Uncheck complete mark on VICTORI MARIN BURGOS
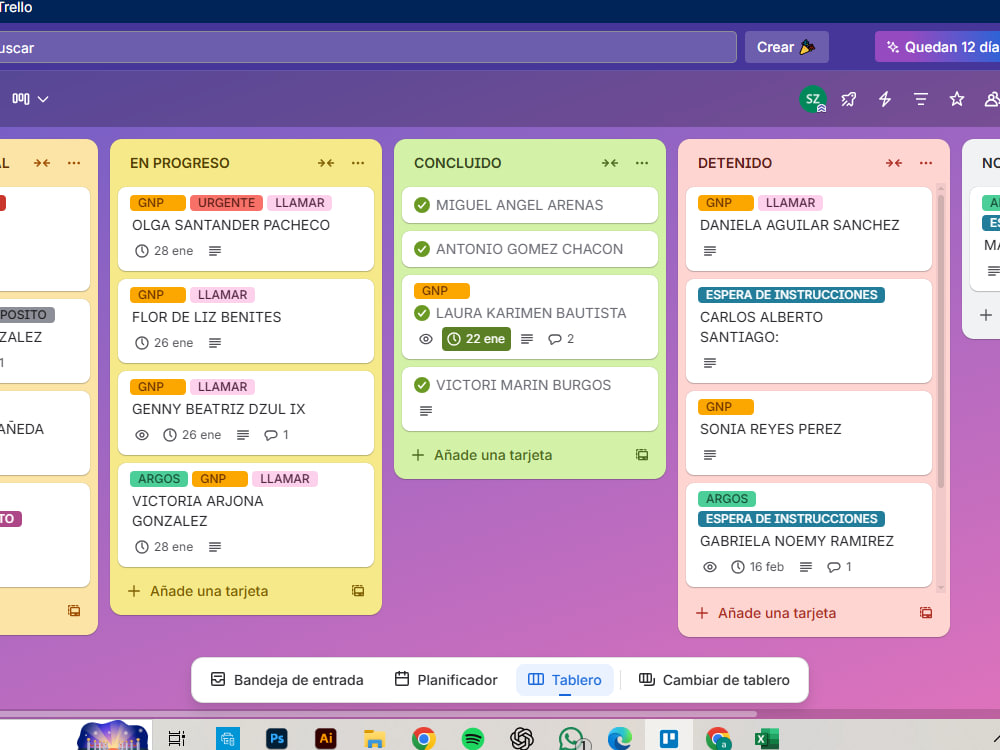The height and width of the screenshot is (750, 1000). click(x=422, y=385)
